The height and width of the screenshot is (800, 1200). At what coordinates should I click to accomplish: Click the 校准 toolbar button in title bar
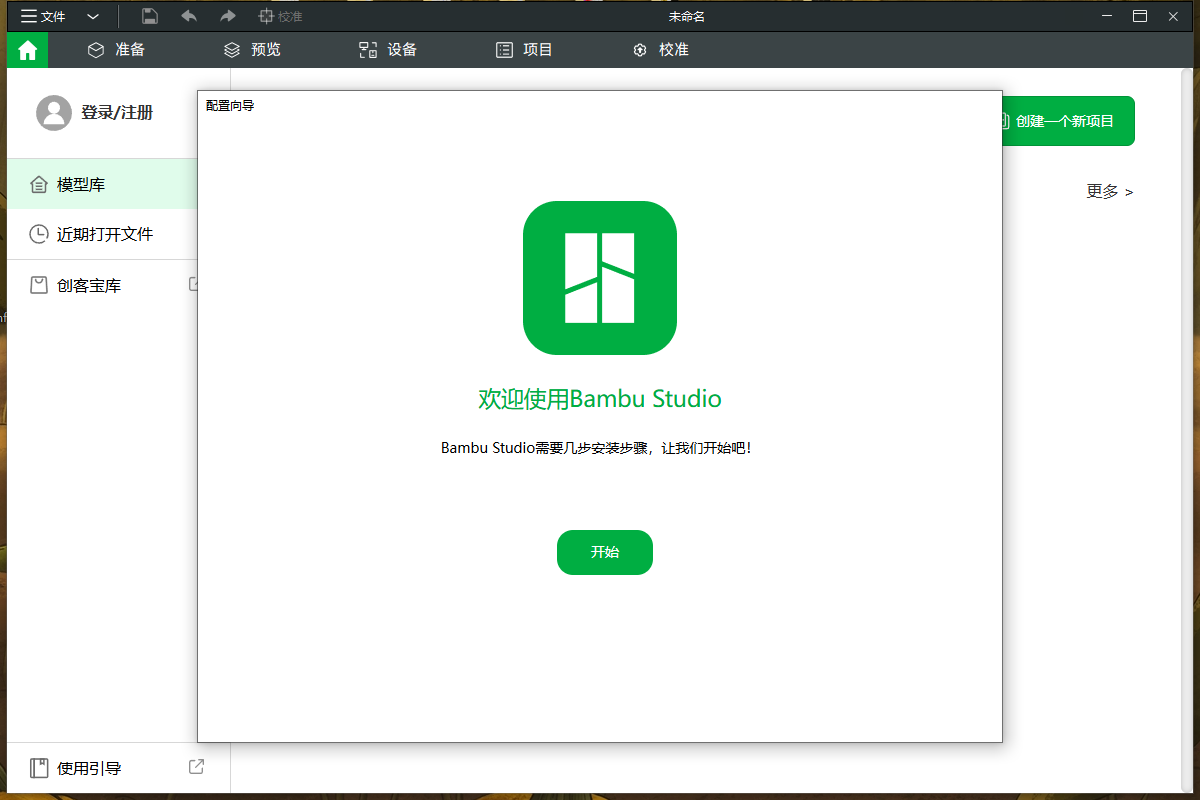tap(280, 16)
